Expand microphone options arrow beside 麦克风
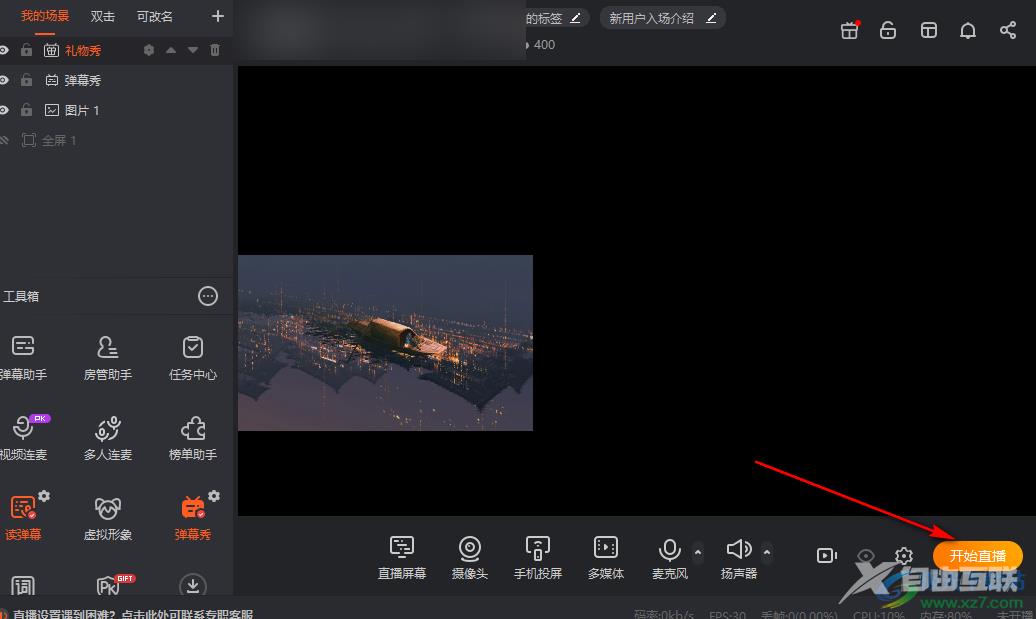The width and height of the screenshot is (1036, 619). (x=698, y=551)
